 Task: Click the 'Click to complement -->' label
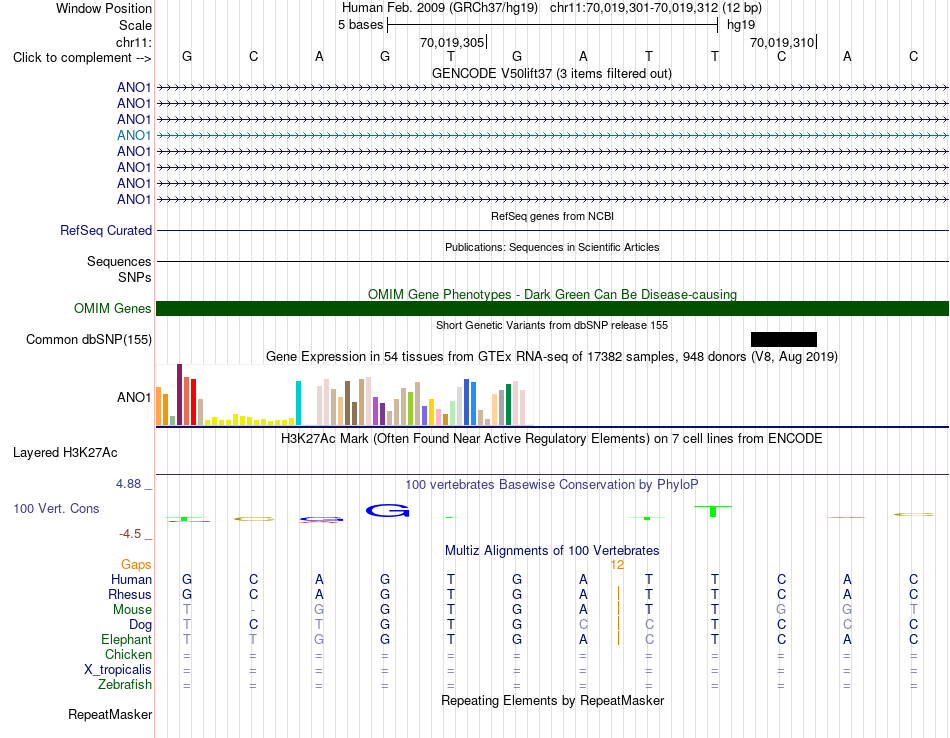(x=82, y=58)
